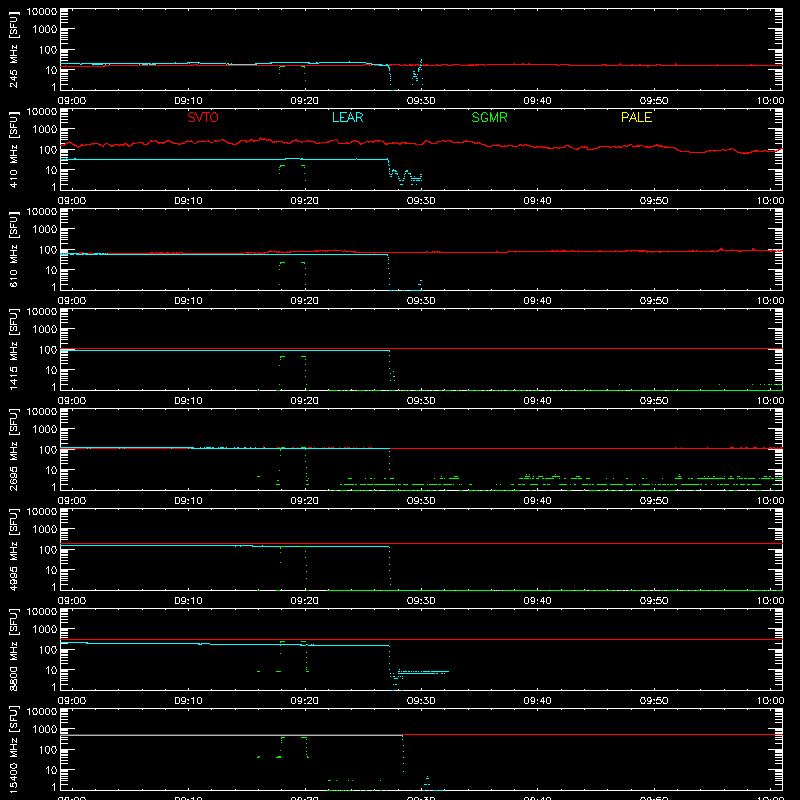Select the '410 MHz [SFU]' axis title
The height and width of the screenshot is (800, 800).
[x=13, y=149]
